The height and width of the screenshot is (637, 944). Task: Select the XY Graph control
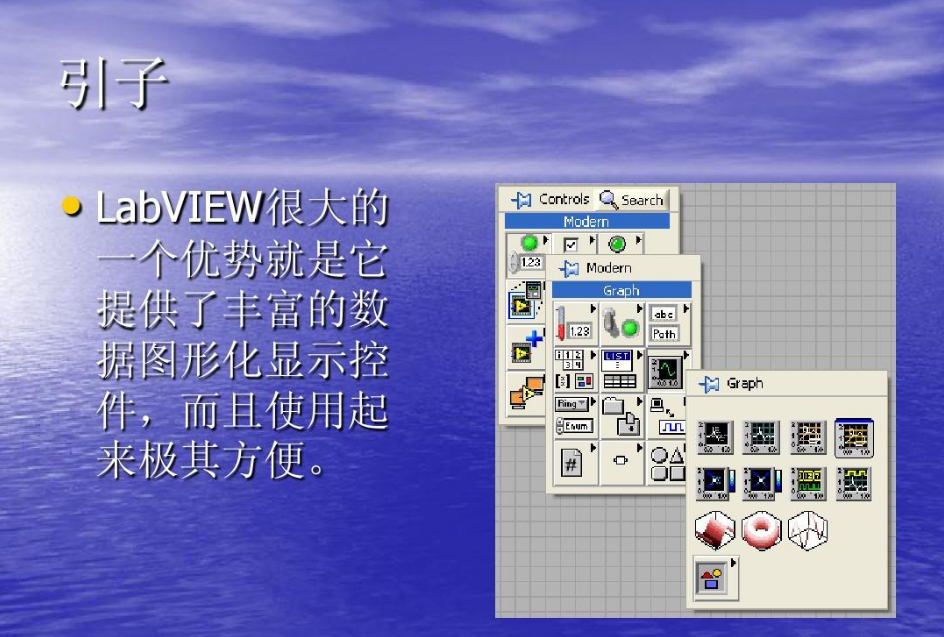click(807, 437)
